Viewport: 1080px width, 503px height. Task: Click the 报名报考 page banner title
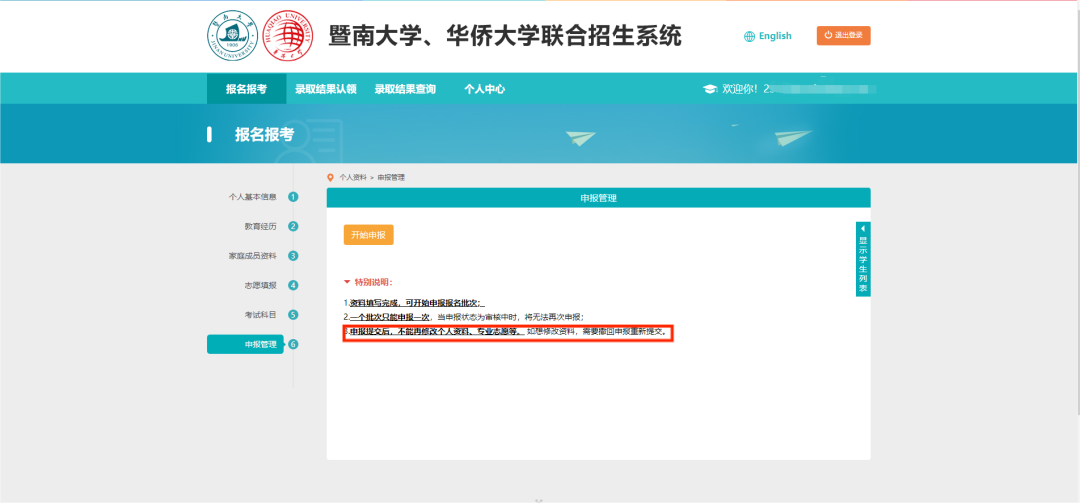point(264,135)
